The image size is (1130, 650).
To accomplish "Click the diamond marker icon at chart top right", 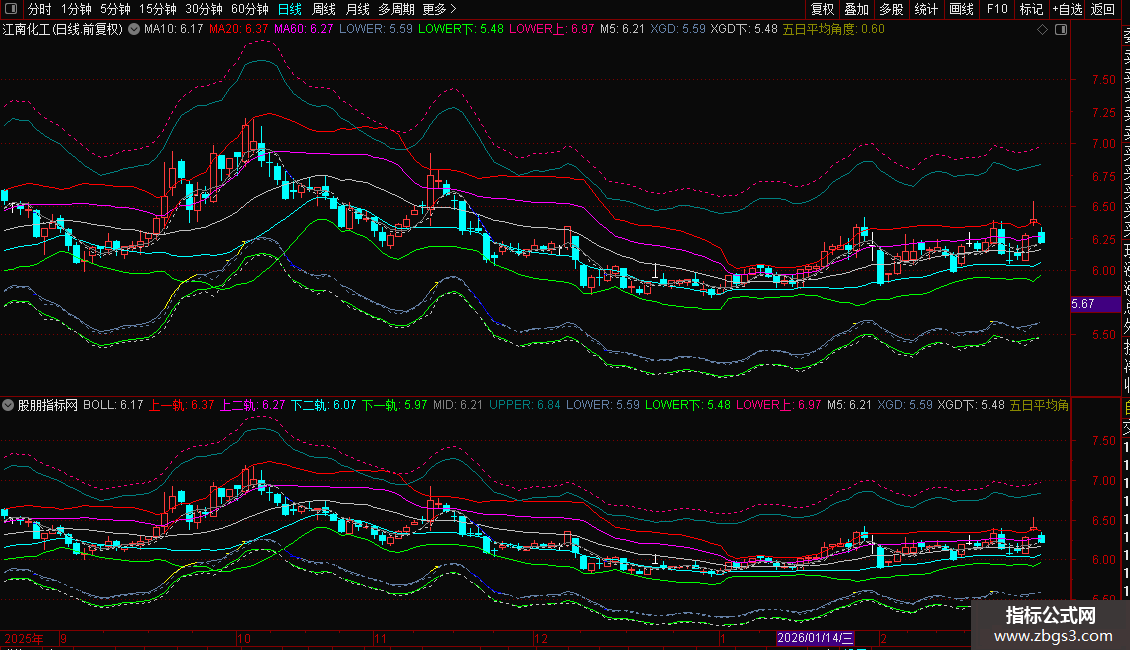I will tap(1042, 30).
